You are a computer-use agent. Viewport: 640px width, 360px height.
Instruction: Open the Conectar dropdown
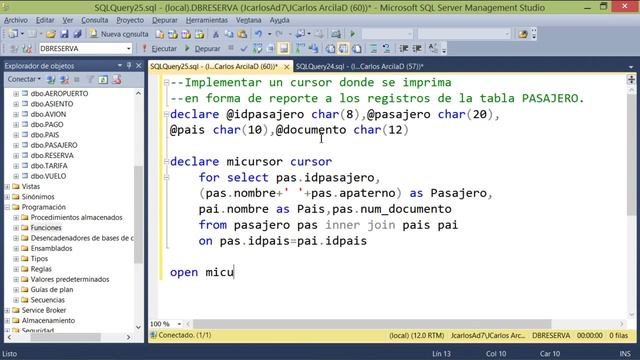24,79
